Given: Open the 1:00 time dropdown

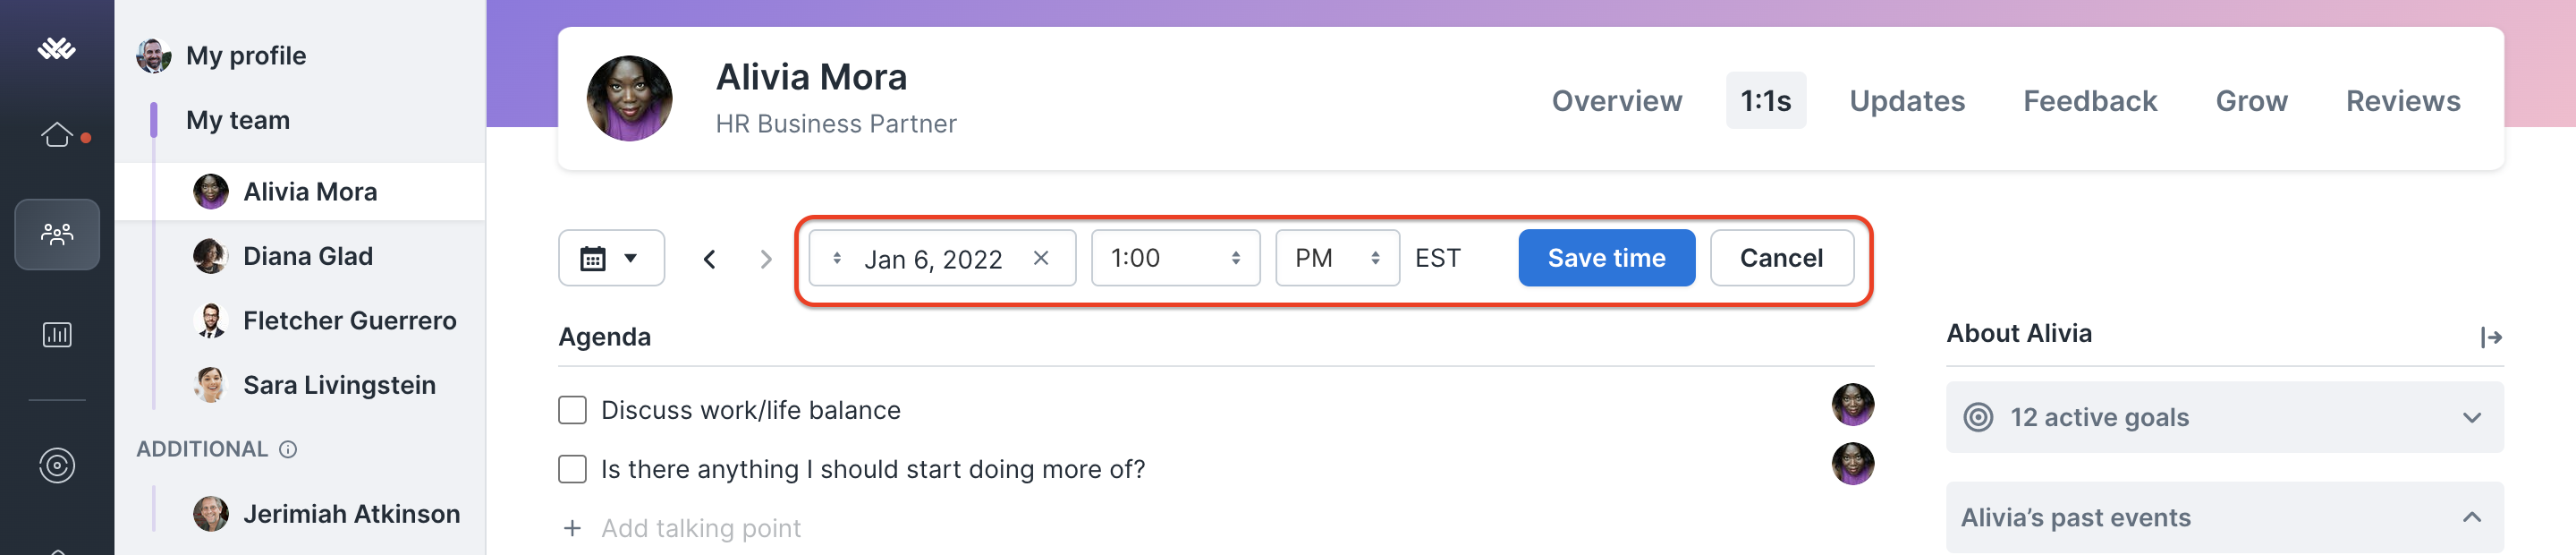Looking at the screenshot, I should 1174,258.
